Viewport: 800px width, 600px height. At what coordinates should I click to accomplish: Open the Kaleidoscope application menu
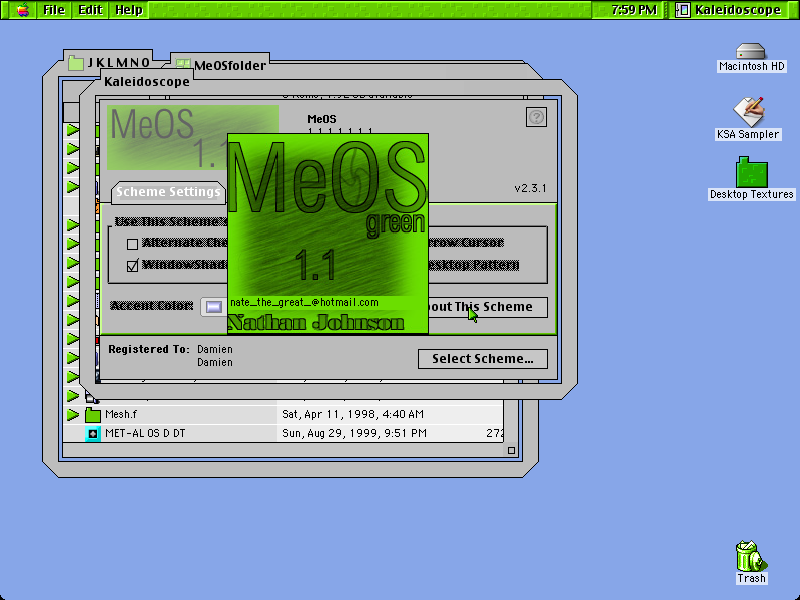coord(729,10)
